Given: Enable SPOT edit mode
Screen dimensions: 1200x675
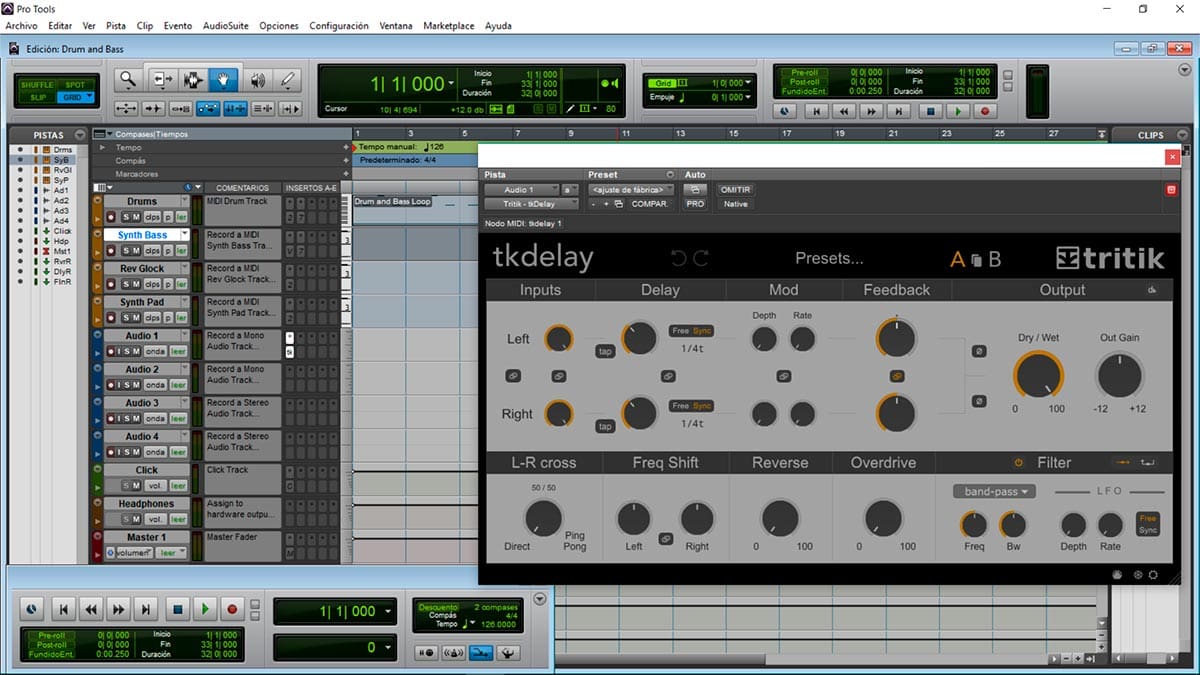Looking at the screenshot, I should pos(75,85).
